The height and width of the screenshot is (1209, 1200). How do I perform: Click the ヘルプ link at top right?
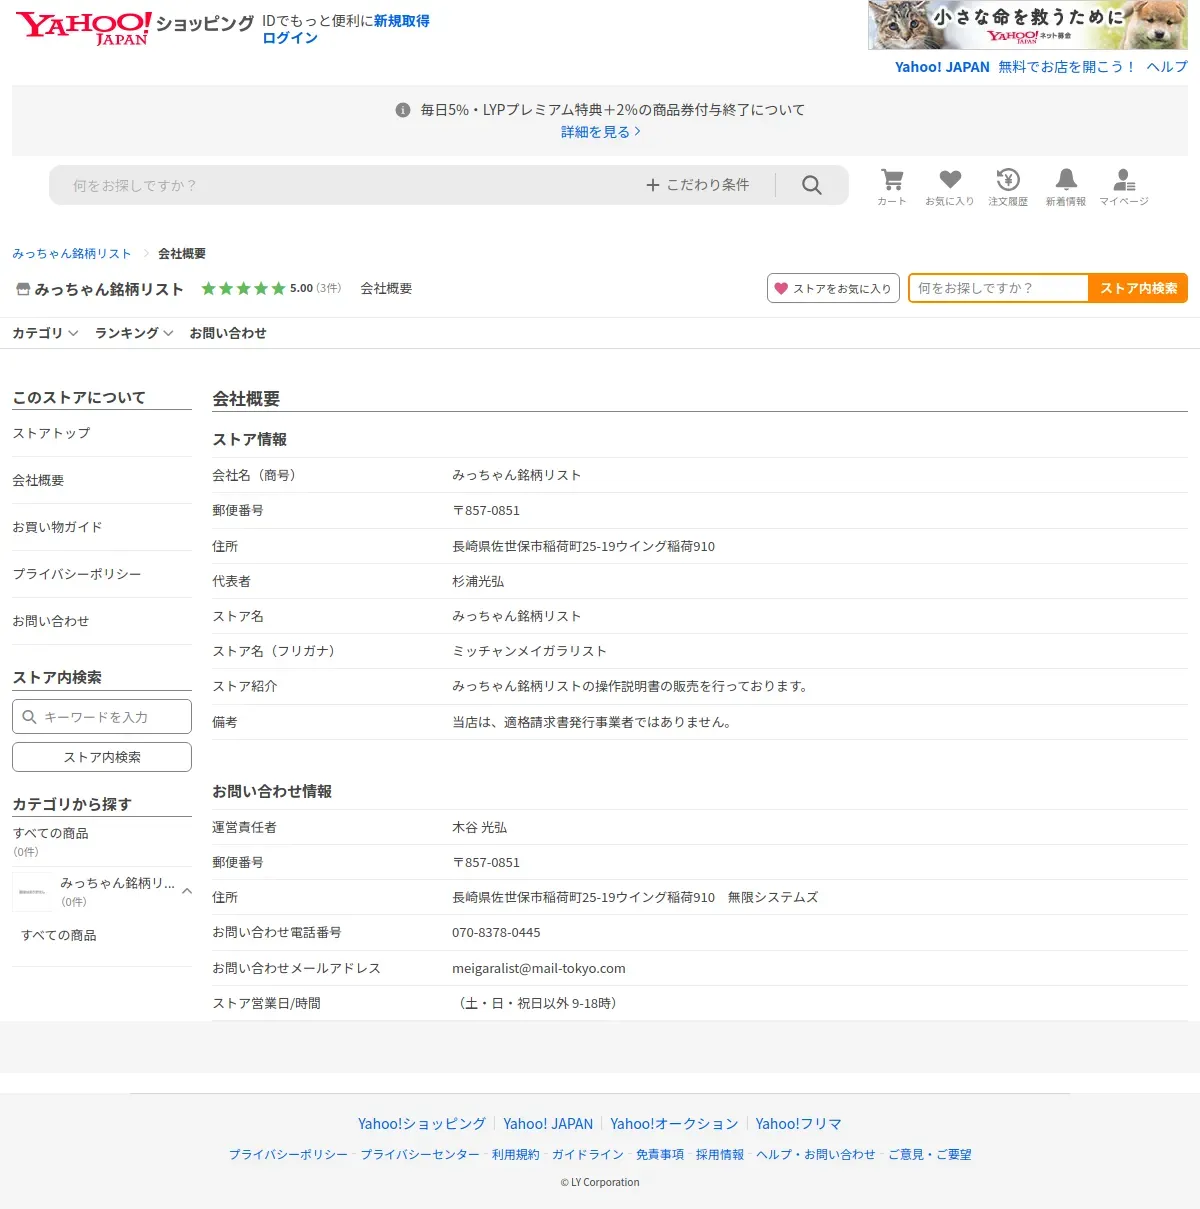[x=1167, y=67]
